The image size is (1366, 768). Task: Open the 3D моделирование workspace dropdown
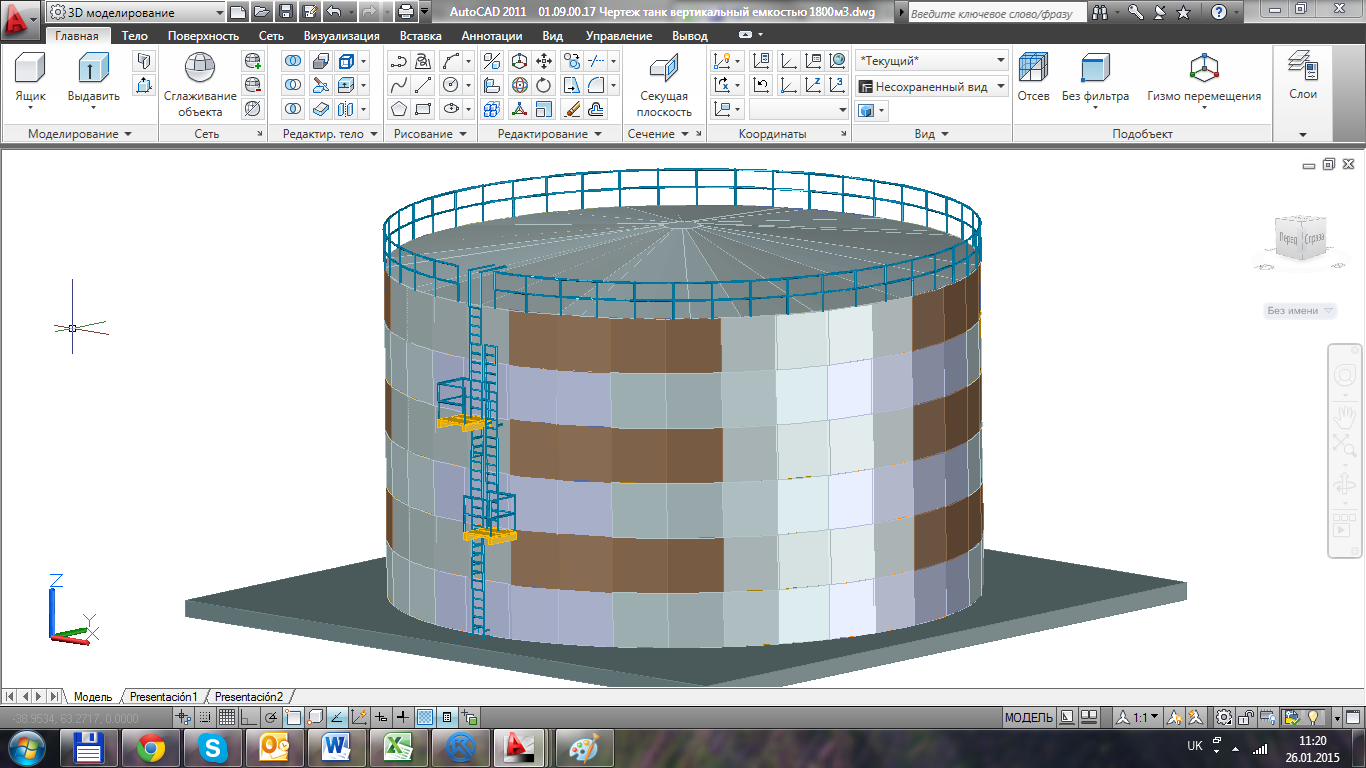[x=135, y=13]
